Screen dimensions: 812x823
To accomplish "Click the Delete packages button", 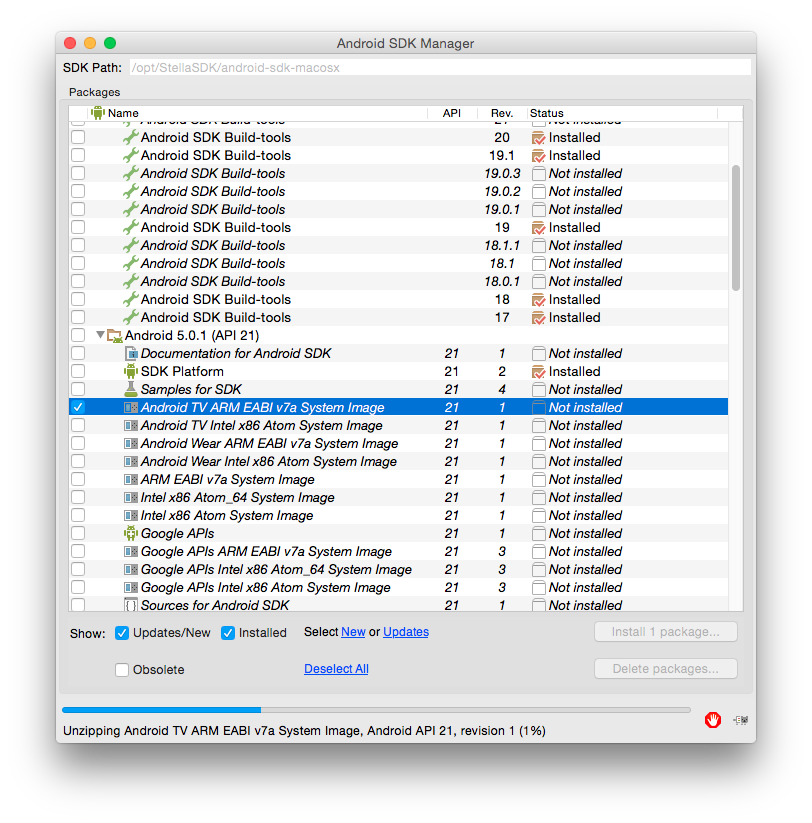I will tap(666, 669).
